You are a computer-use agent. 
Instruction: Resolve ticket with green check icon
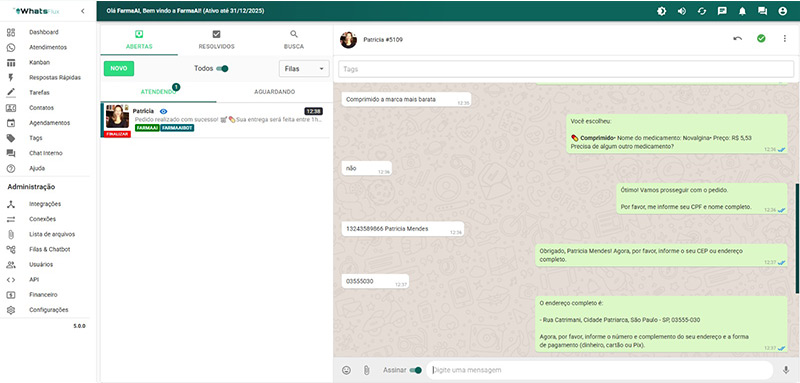coord(761,39)
